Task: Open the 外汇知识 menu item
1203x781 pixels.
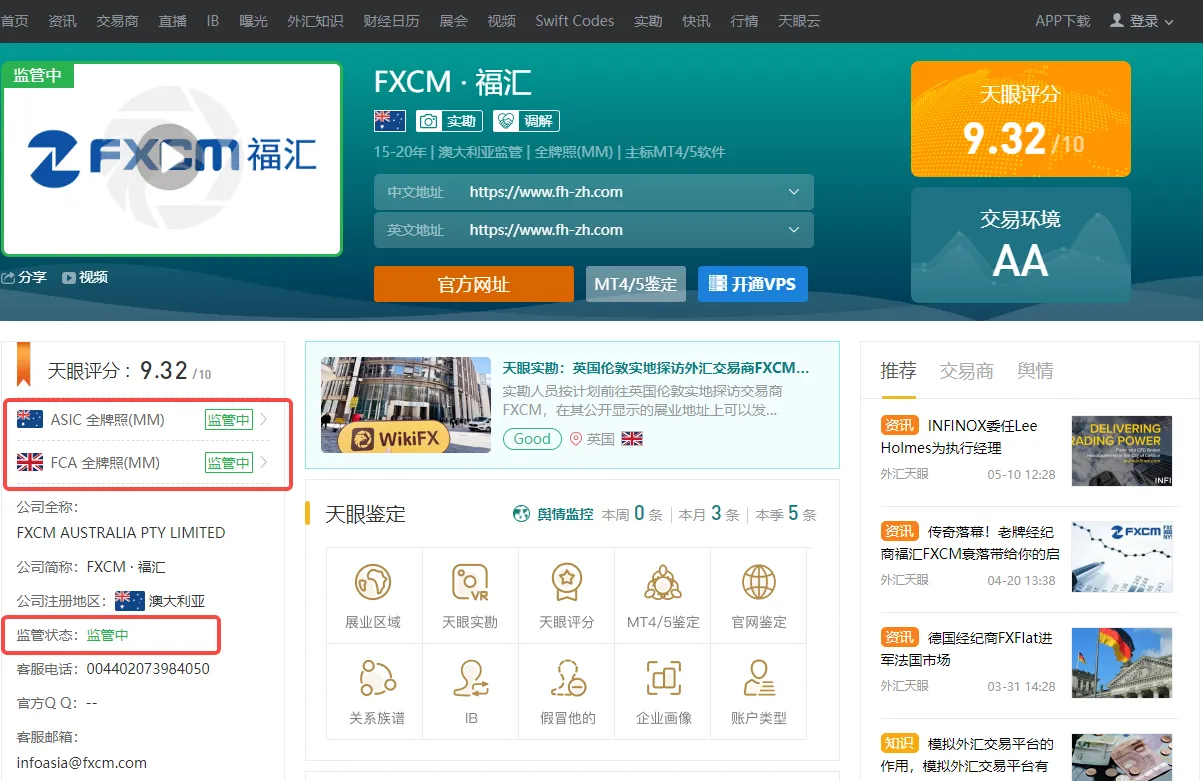Action: pyautogui.click(x=315, y=21)
